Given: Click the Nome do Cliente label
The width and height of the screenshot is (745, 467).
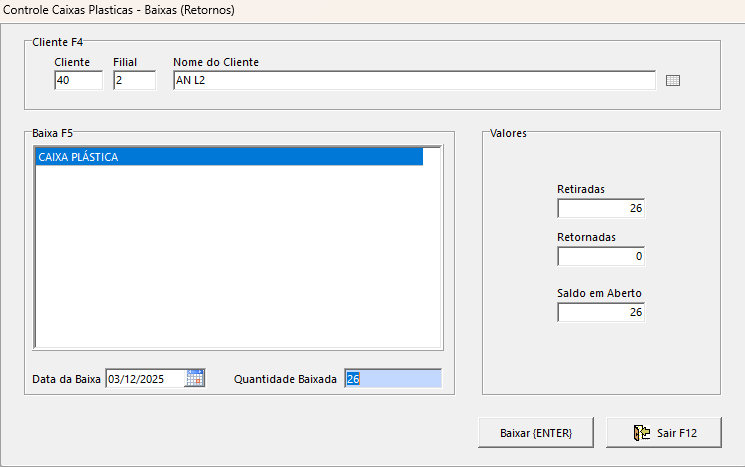Looking at the screenshot, I should coord(216,62).
